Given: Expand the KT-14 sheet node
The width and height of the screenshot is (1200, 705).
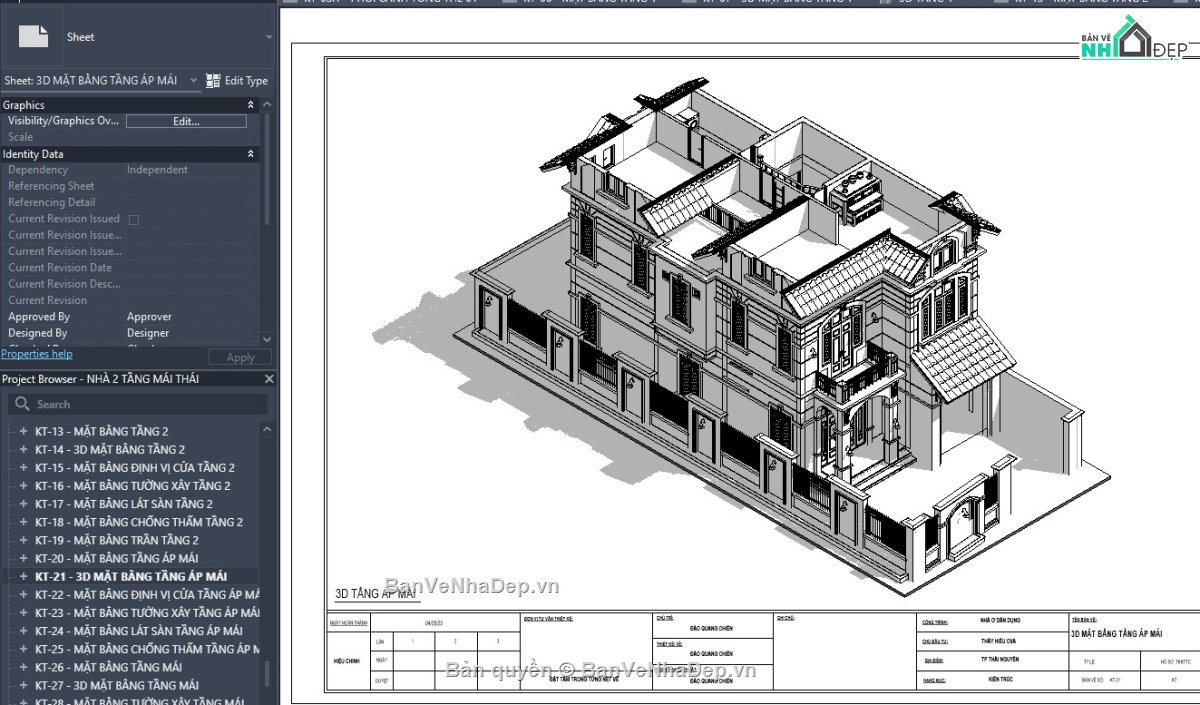Looking at the screenshot, I should (x=24, y=450).
